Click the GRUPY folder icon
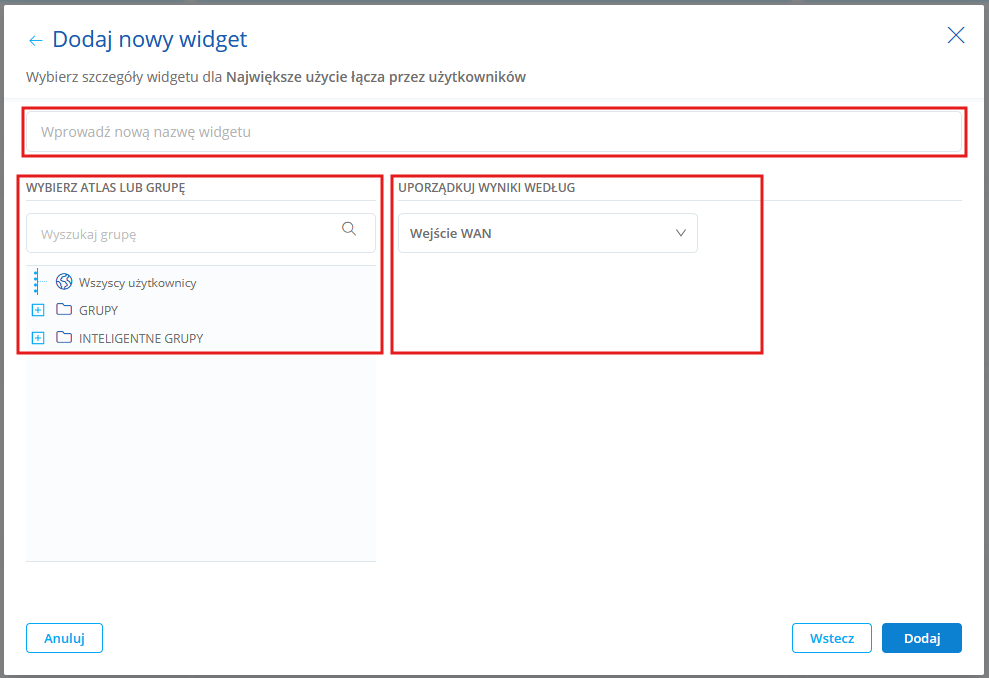The width and height of the screenshot is (989, 678). (x=64, y=309)
